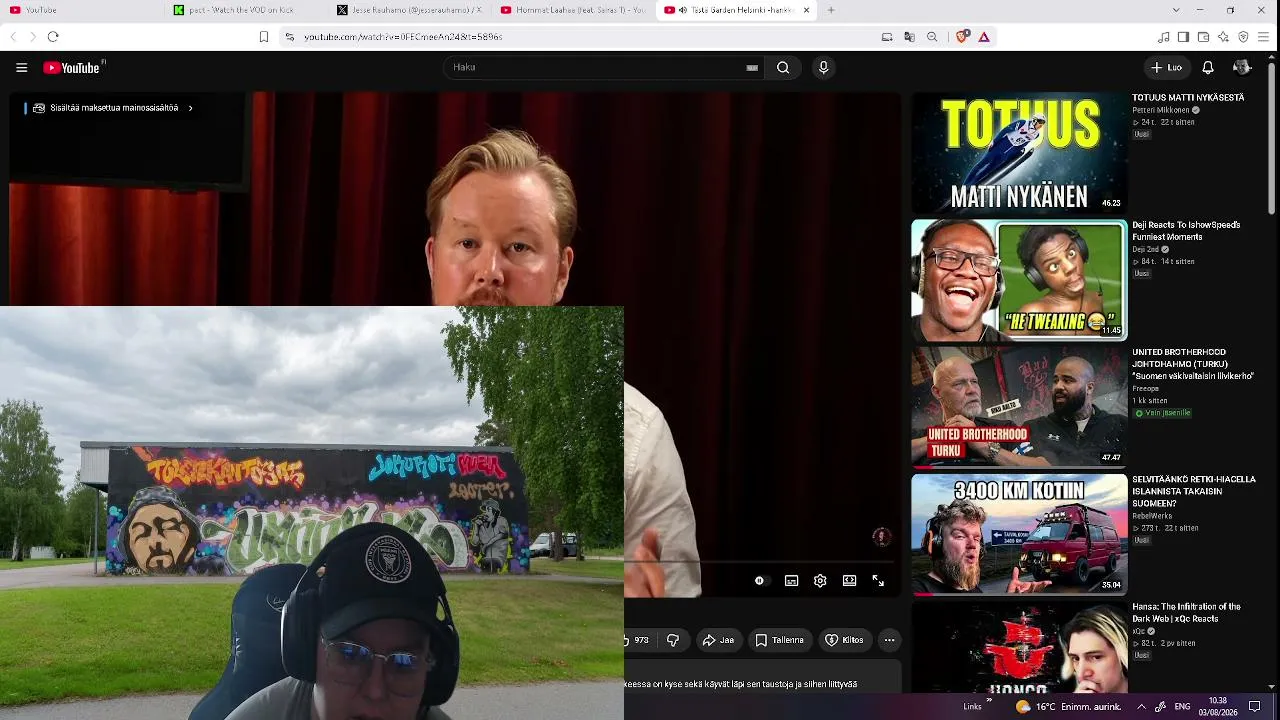Open United Brotherhood Turku video thumbnail
This screenshot has height=720, width=1280.
pyautogui.click(x=1019, y=407)
